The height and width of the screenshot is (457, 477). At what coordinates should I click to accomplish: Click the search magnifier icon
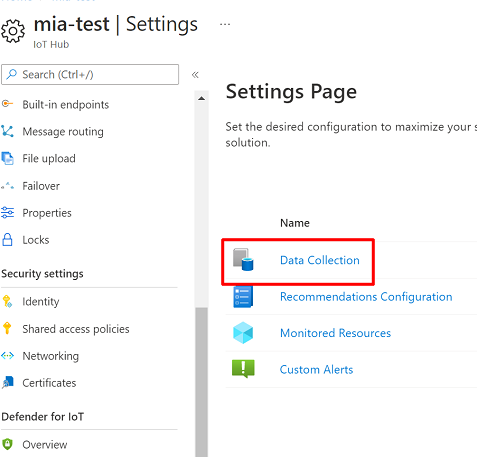coord(12,74)
